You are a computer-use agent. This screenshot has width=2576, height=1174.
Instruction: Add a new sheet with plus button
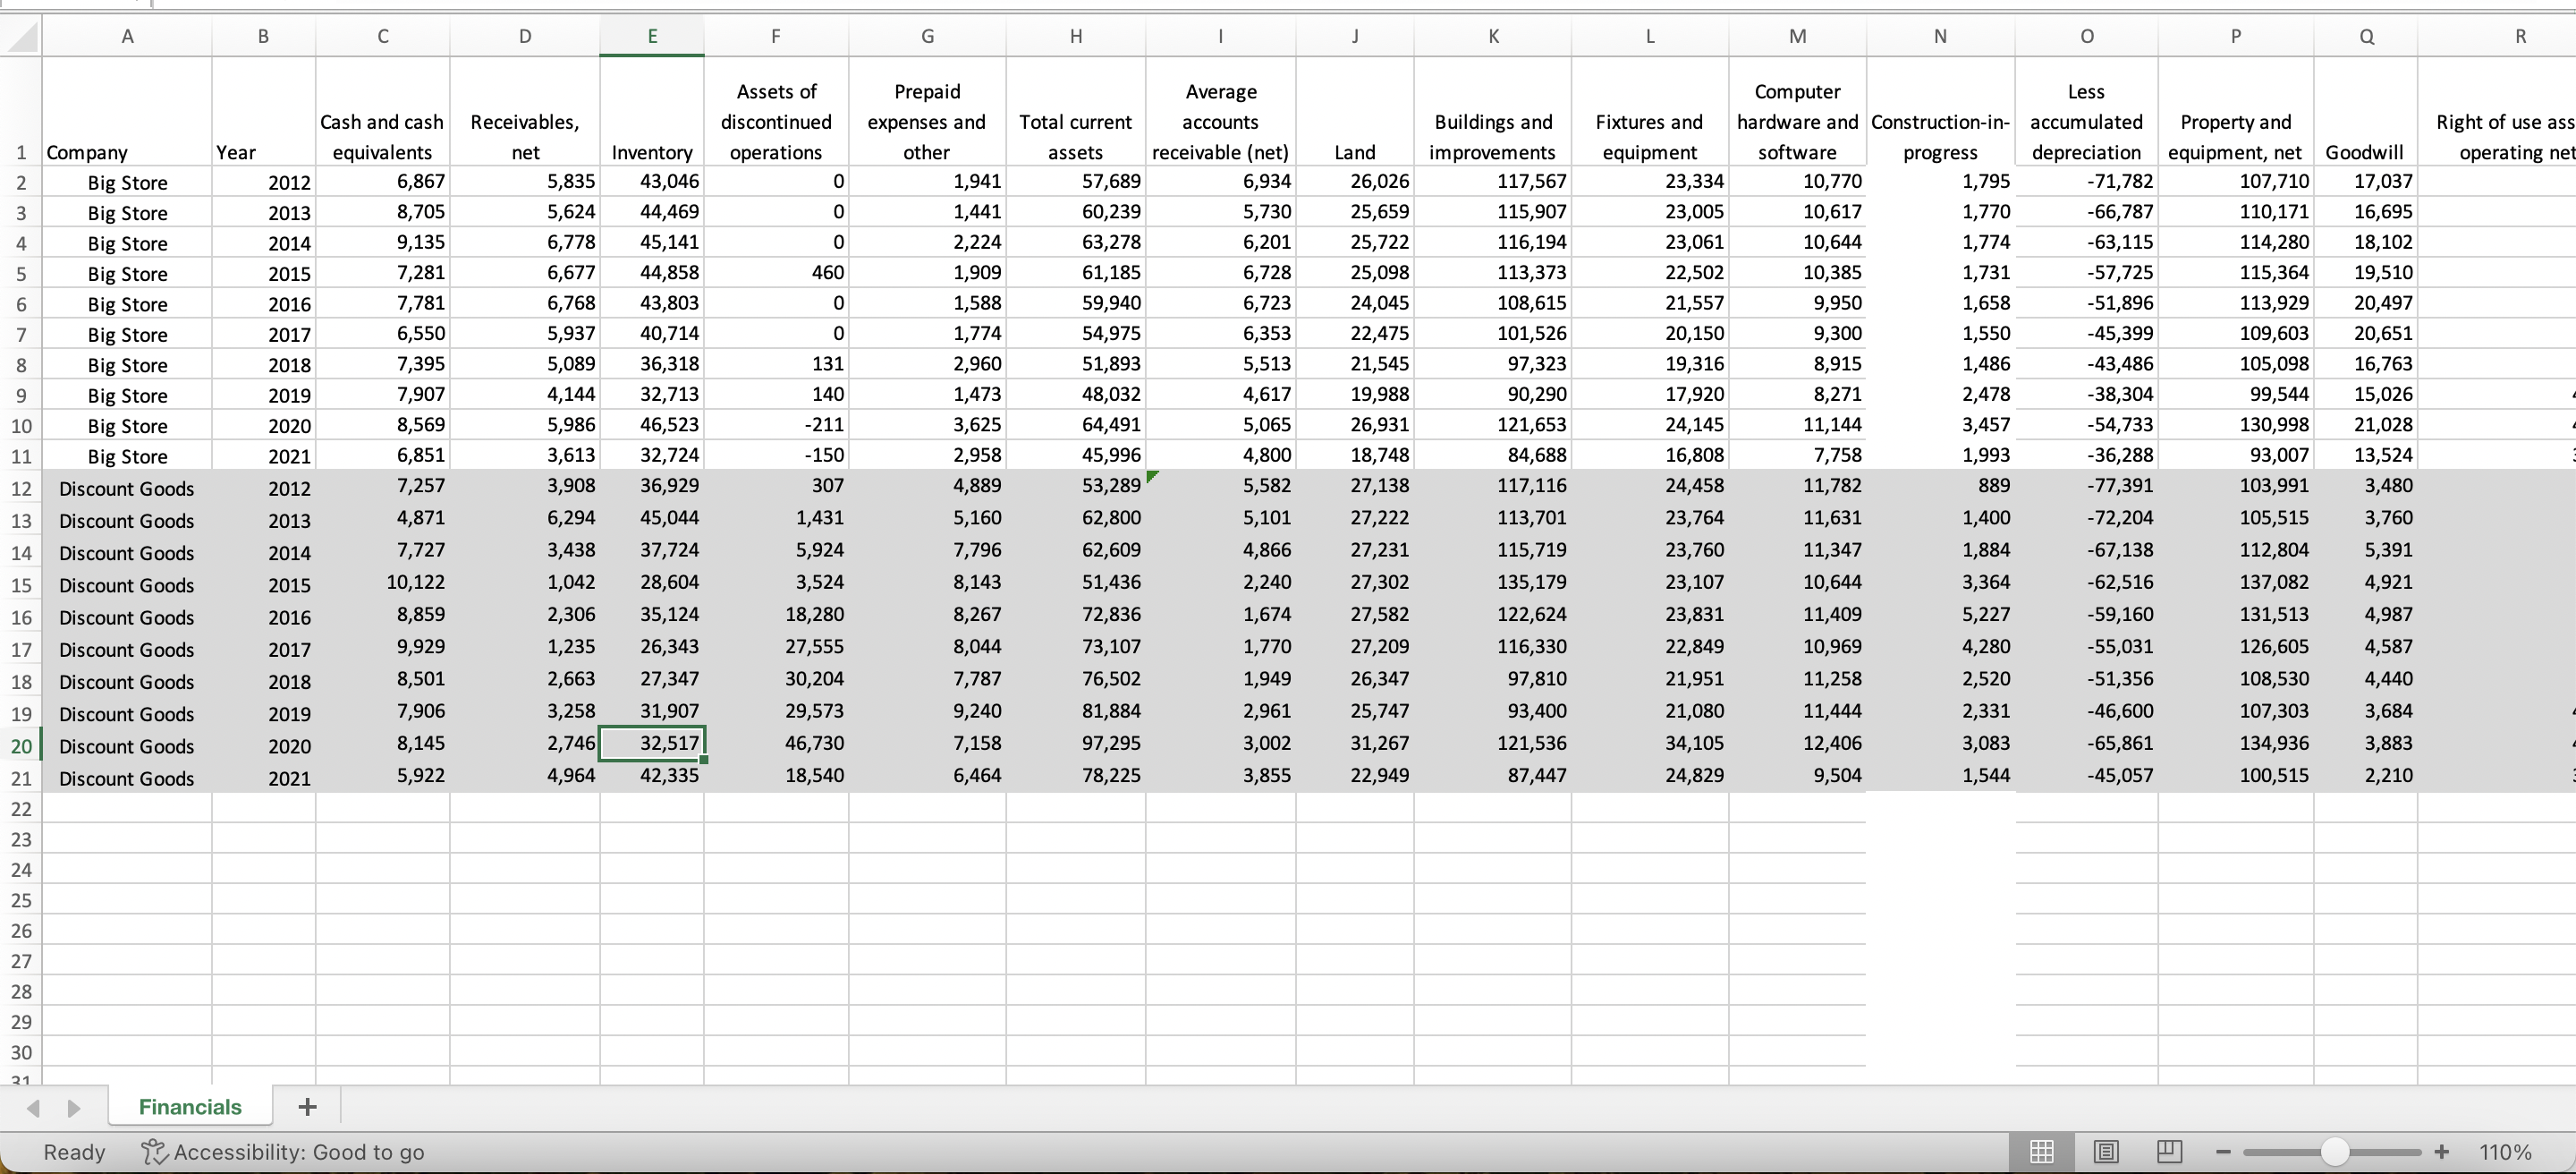308,1106
